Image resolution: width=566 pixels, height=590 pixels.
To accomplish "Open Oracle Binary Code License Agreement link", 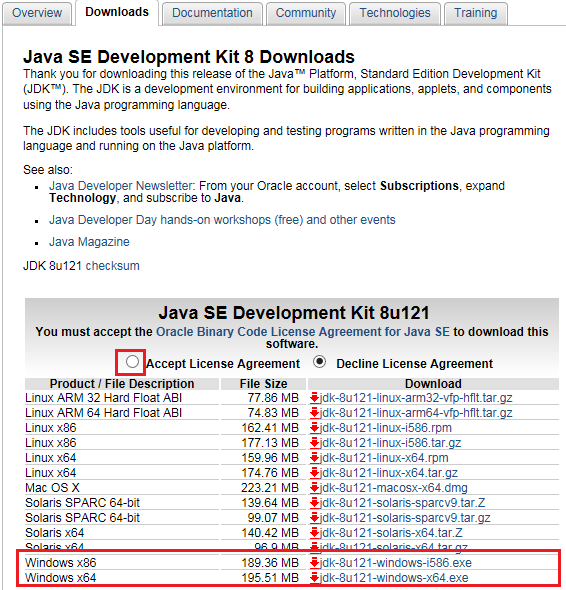I will 303,331.
